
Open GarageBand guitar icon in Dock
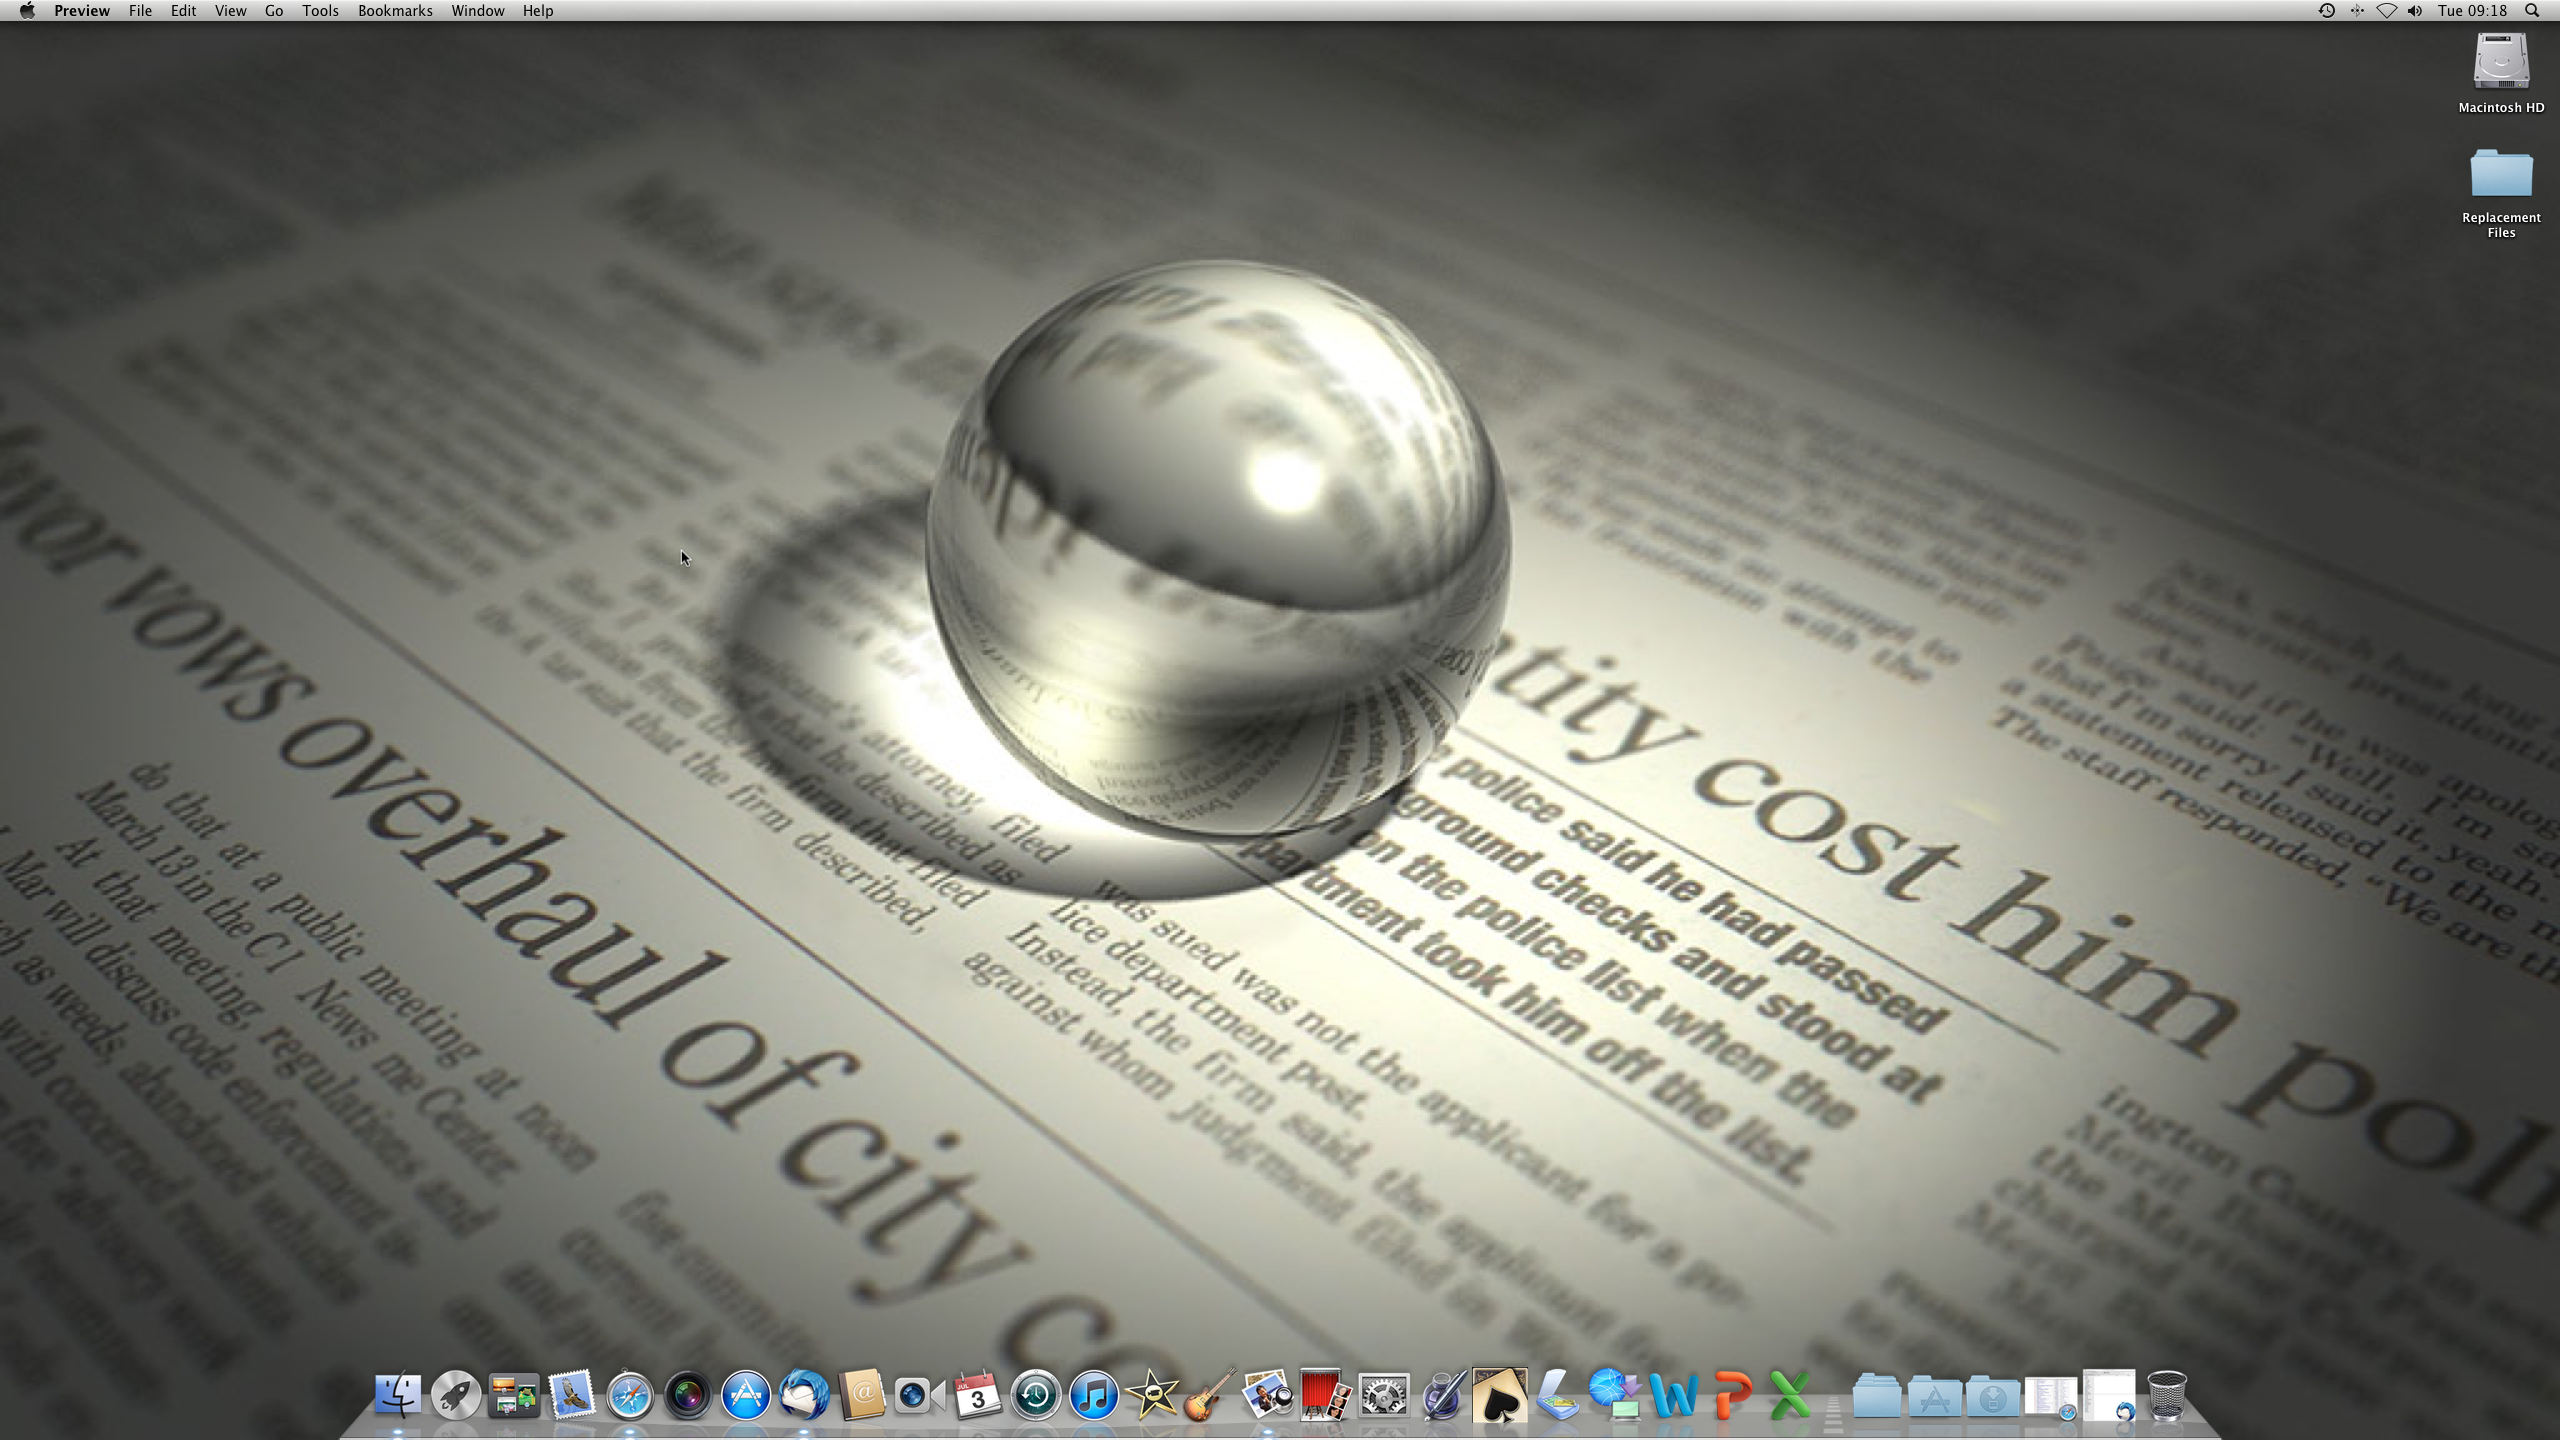pos(1209,1395)
